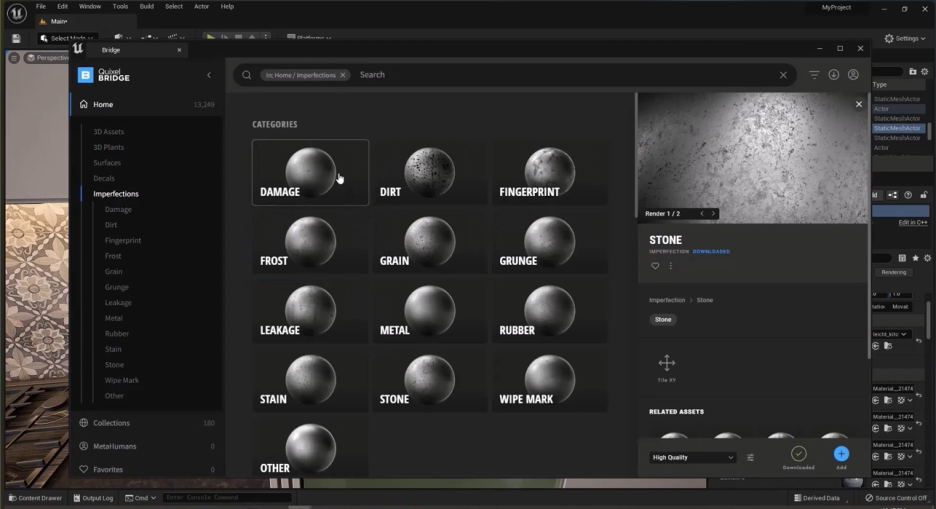Click the console command input field

[x=227, y=498]
